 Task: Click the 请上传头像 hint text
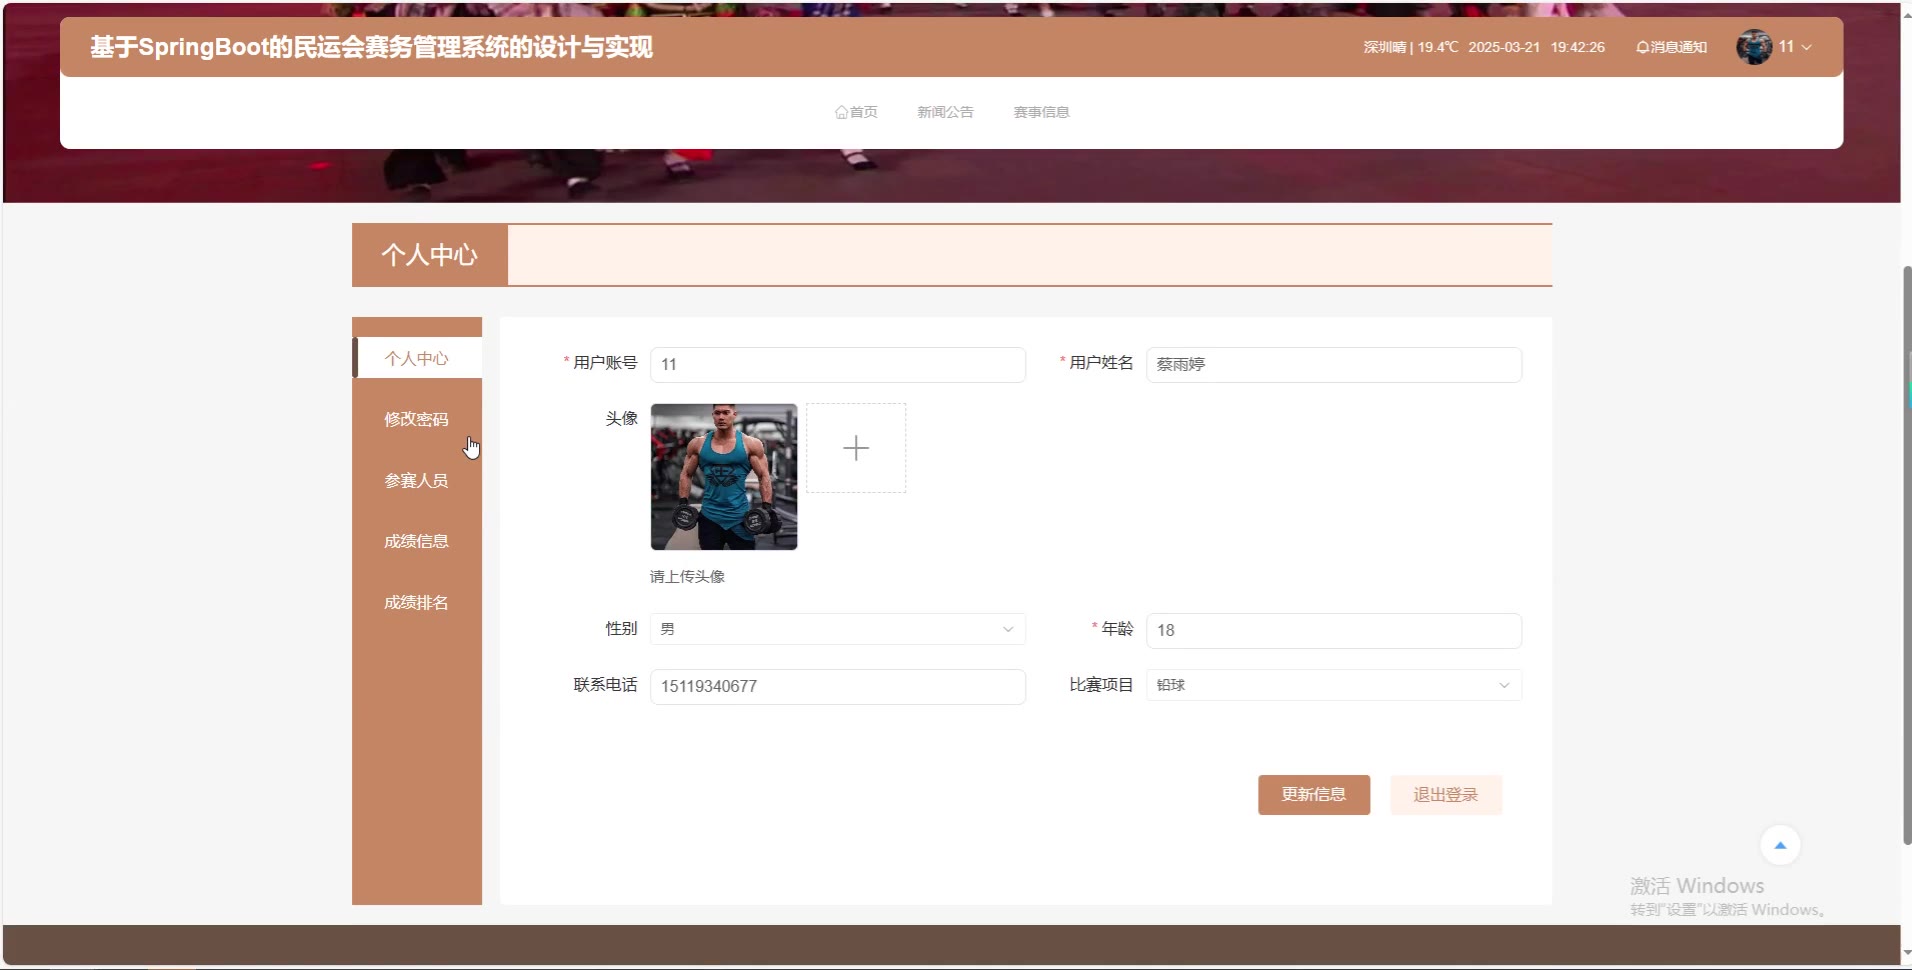pos(687,576)
